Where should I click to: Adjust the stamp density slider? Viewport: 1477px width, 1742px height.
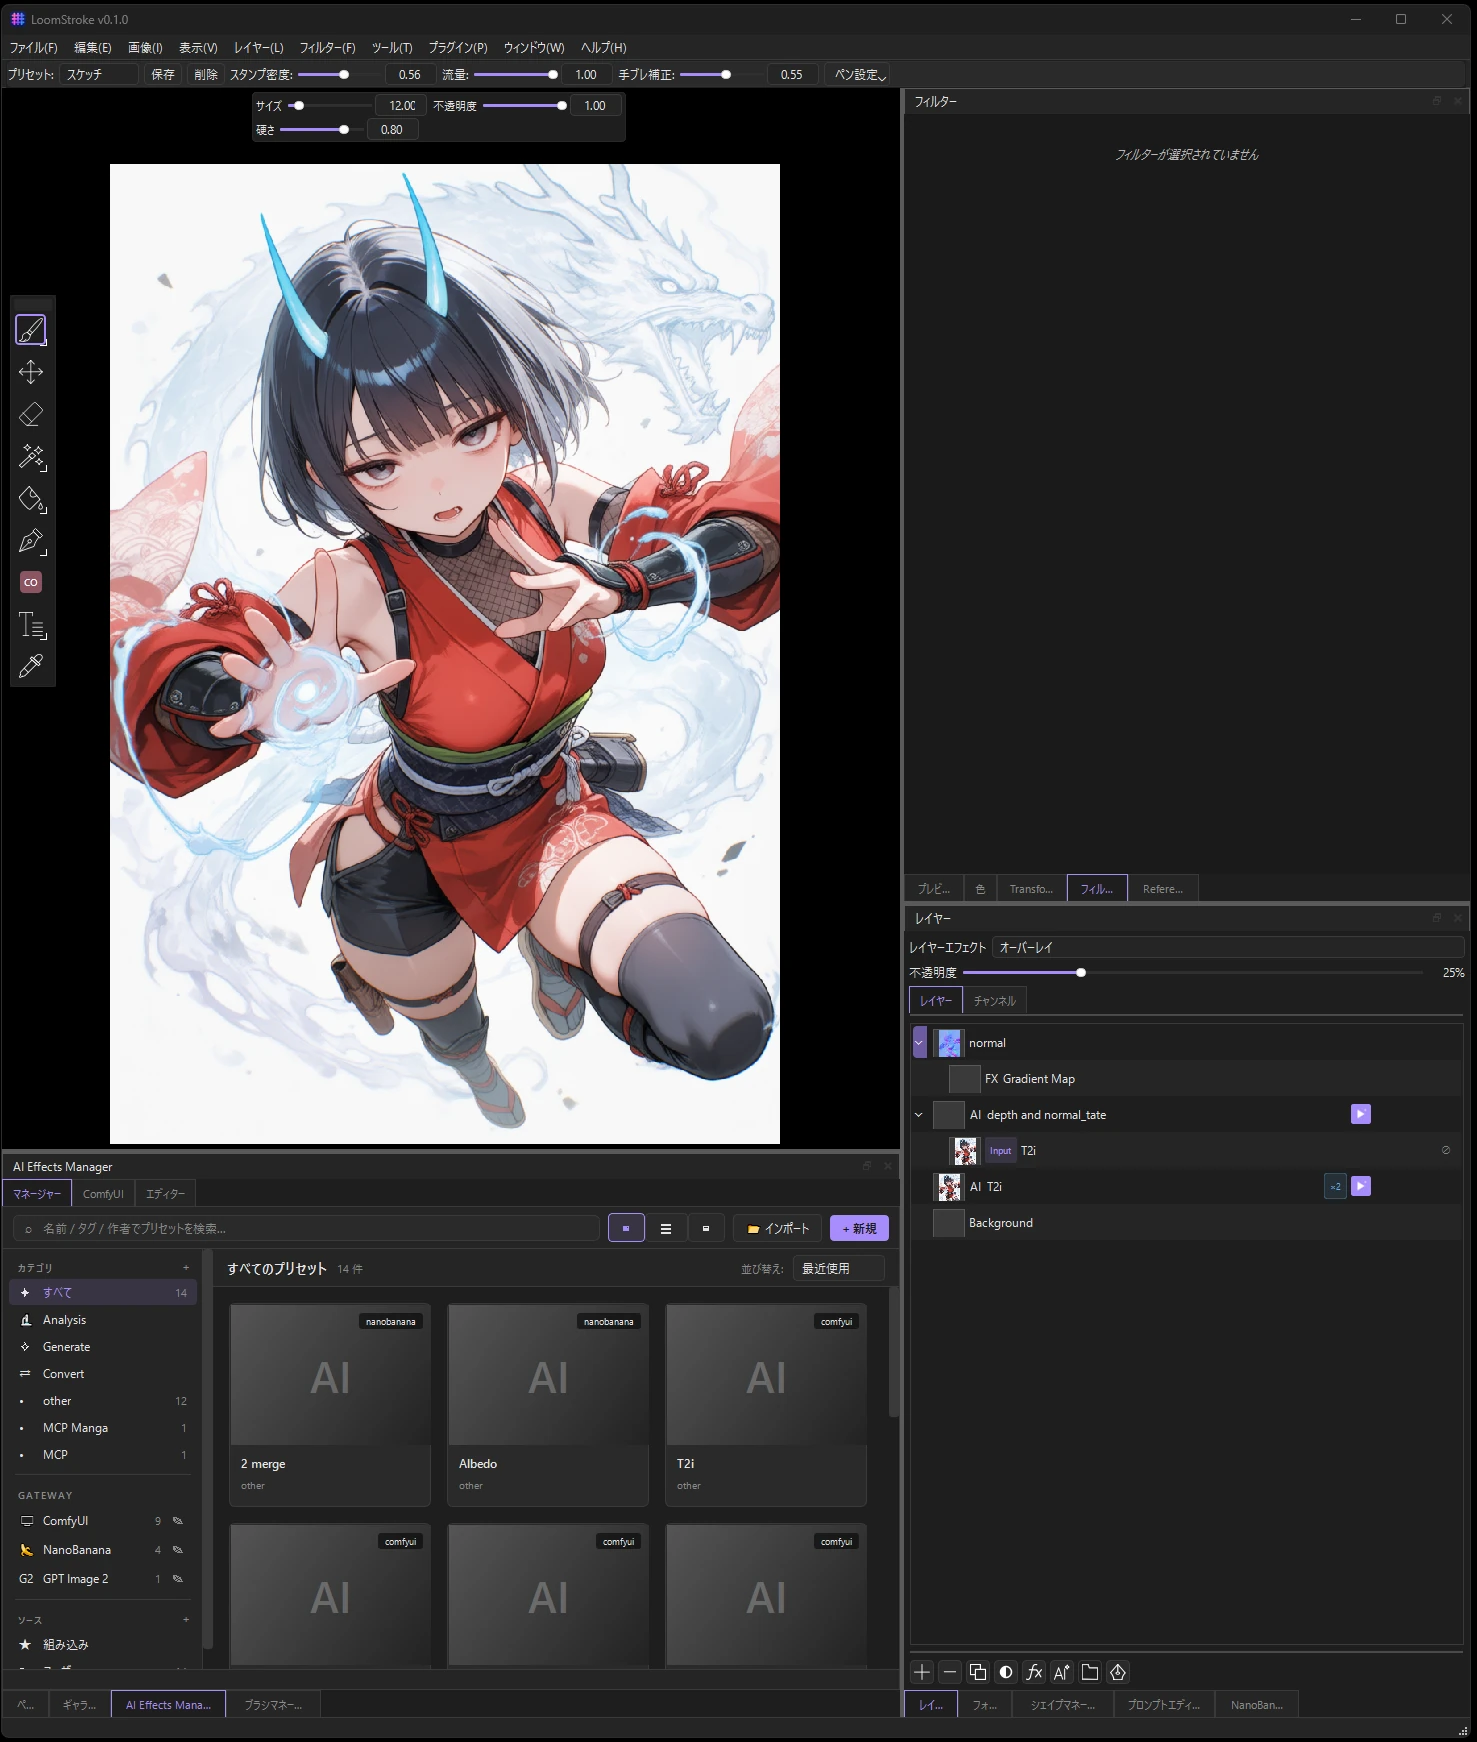point(340,74)
